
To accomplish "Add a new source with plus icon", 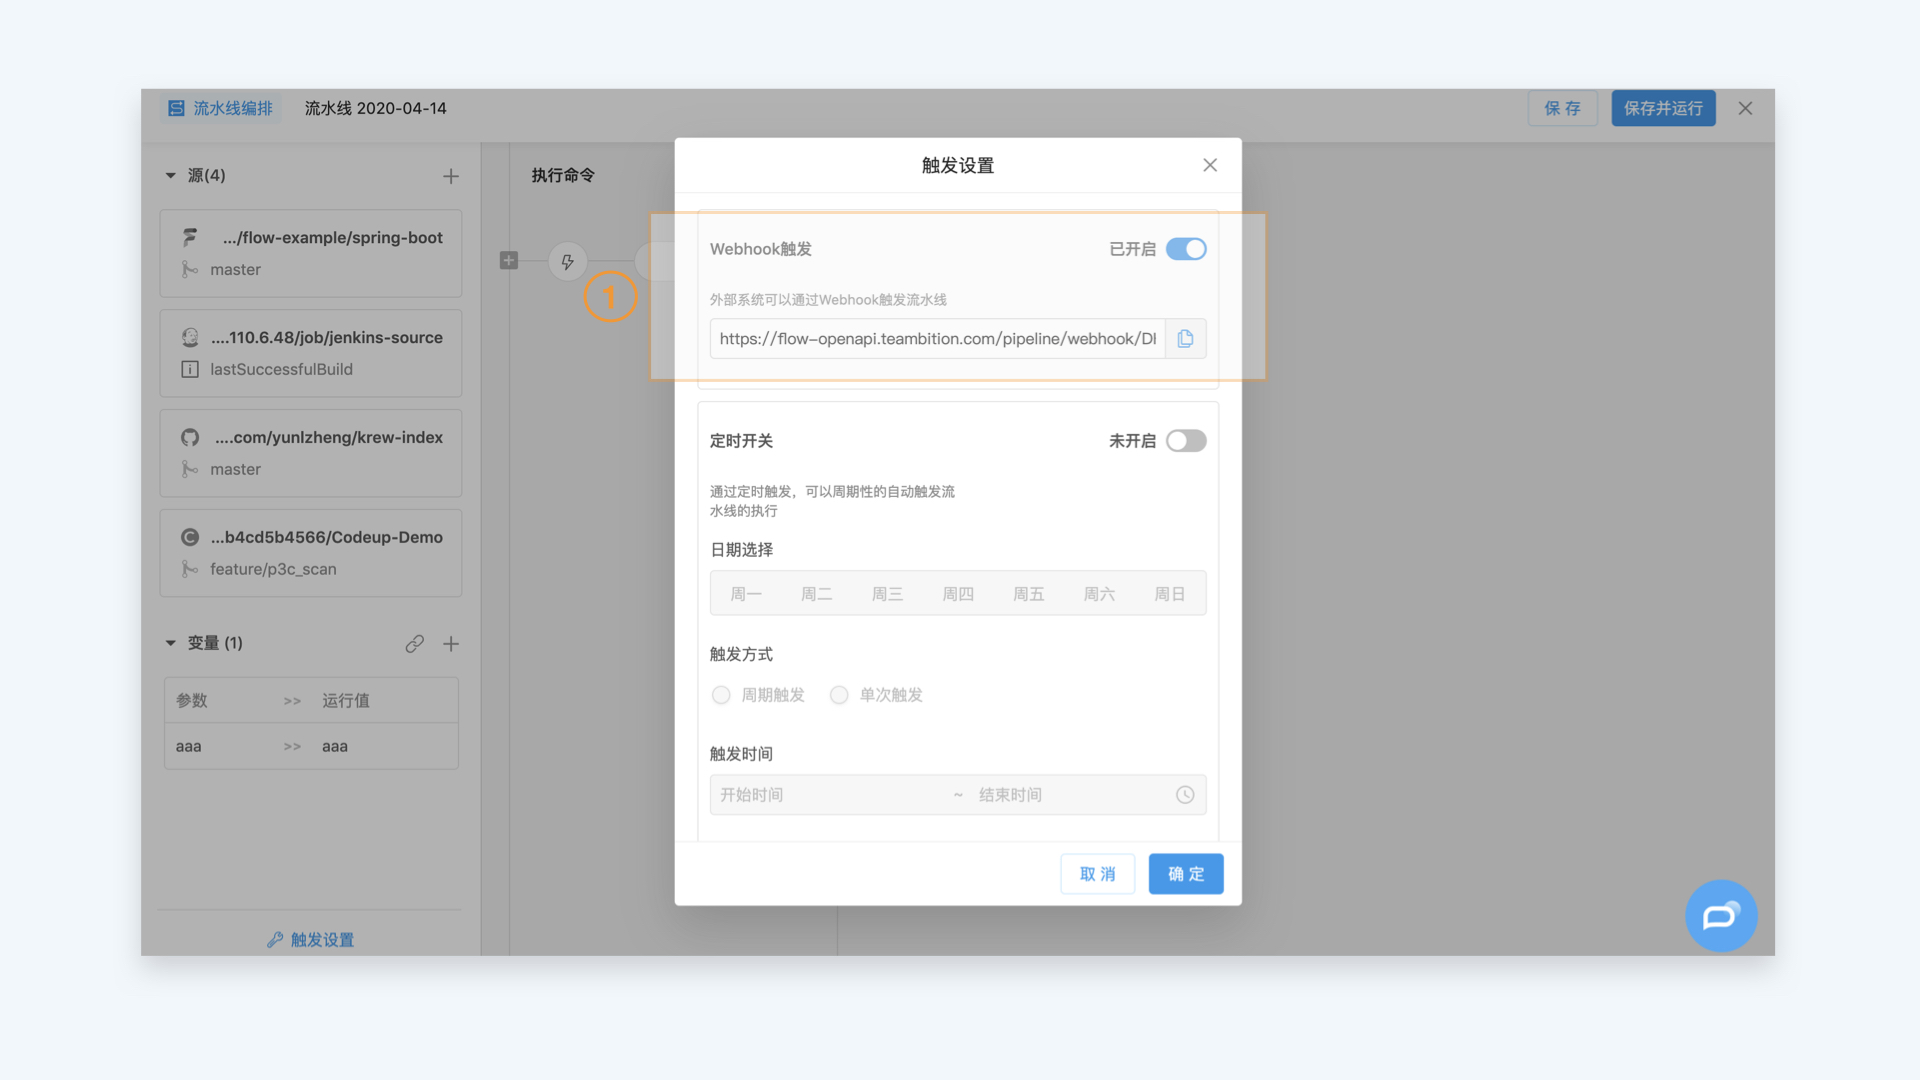I will [x=451, y=176].
